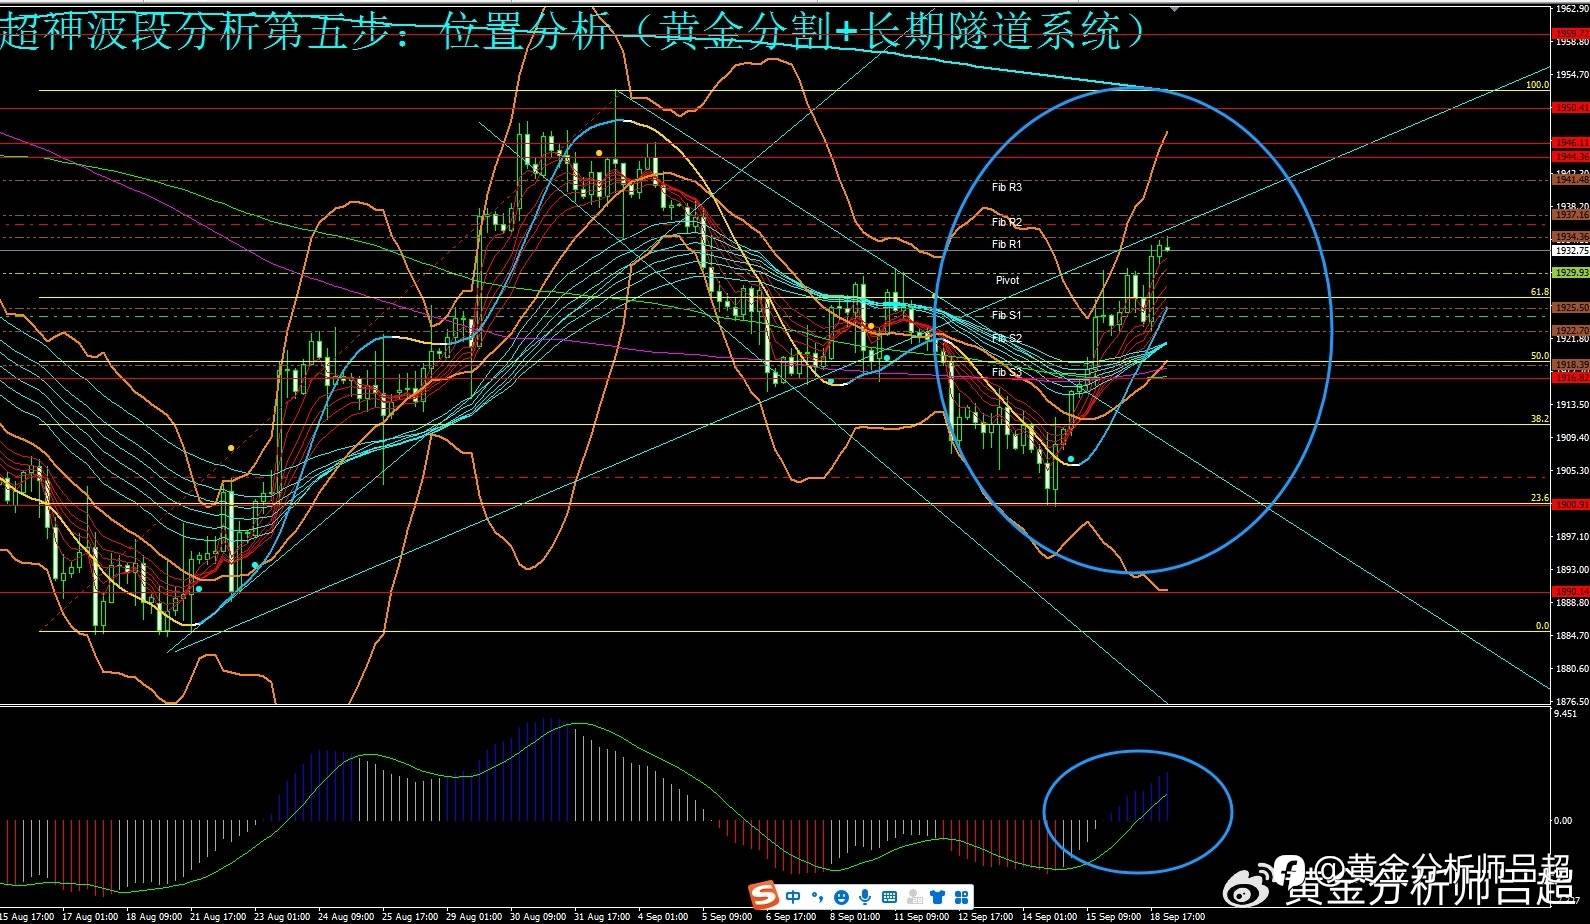Click the Fib S3 label on the chart

1007,372
